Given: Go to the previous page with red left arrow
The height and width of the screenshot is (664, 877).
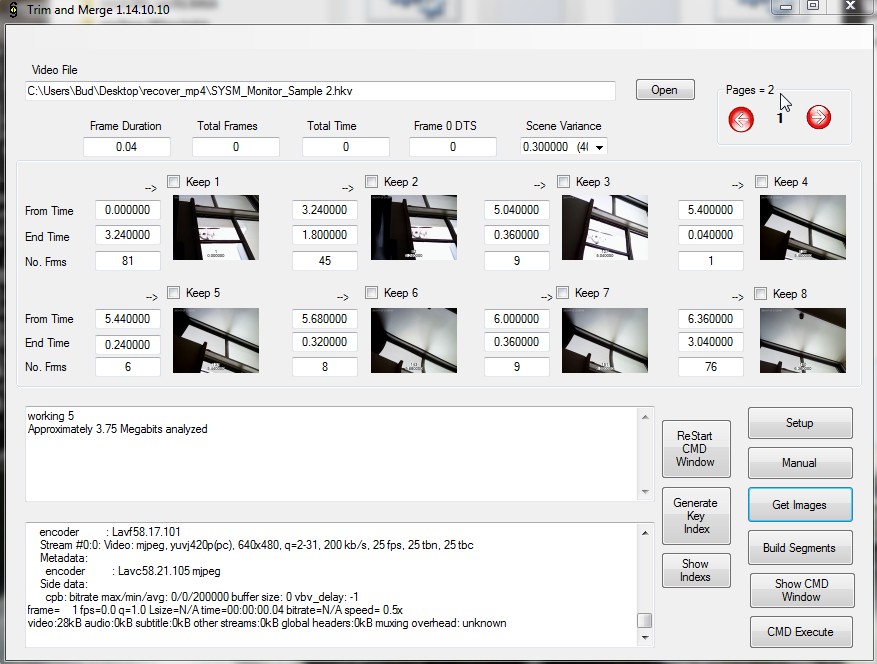Looking at the screenshot, I should point(741,119).
